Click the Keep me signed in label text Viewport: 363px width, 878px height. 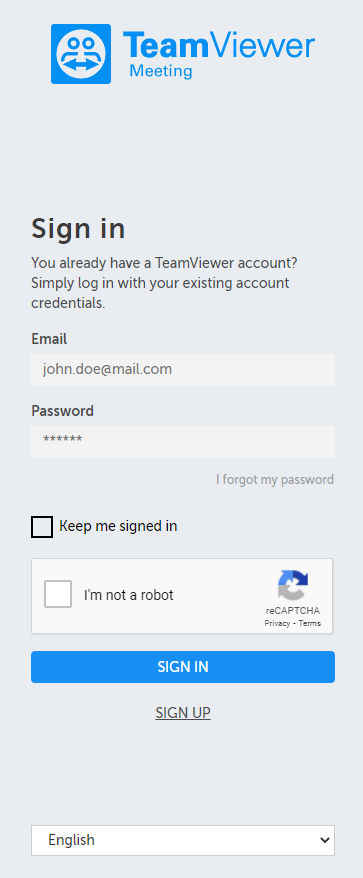pos(118,526)
